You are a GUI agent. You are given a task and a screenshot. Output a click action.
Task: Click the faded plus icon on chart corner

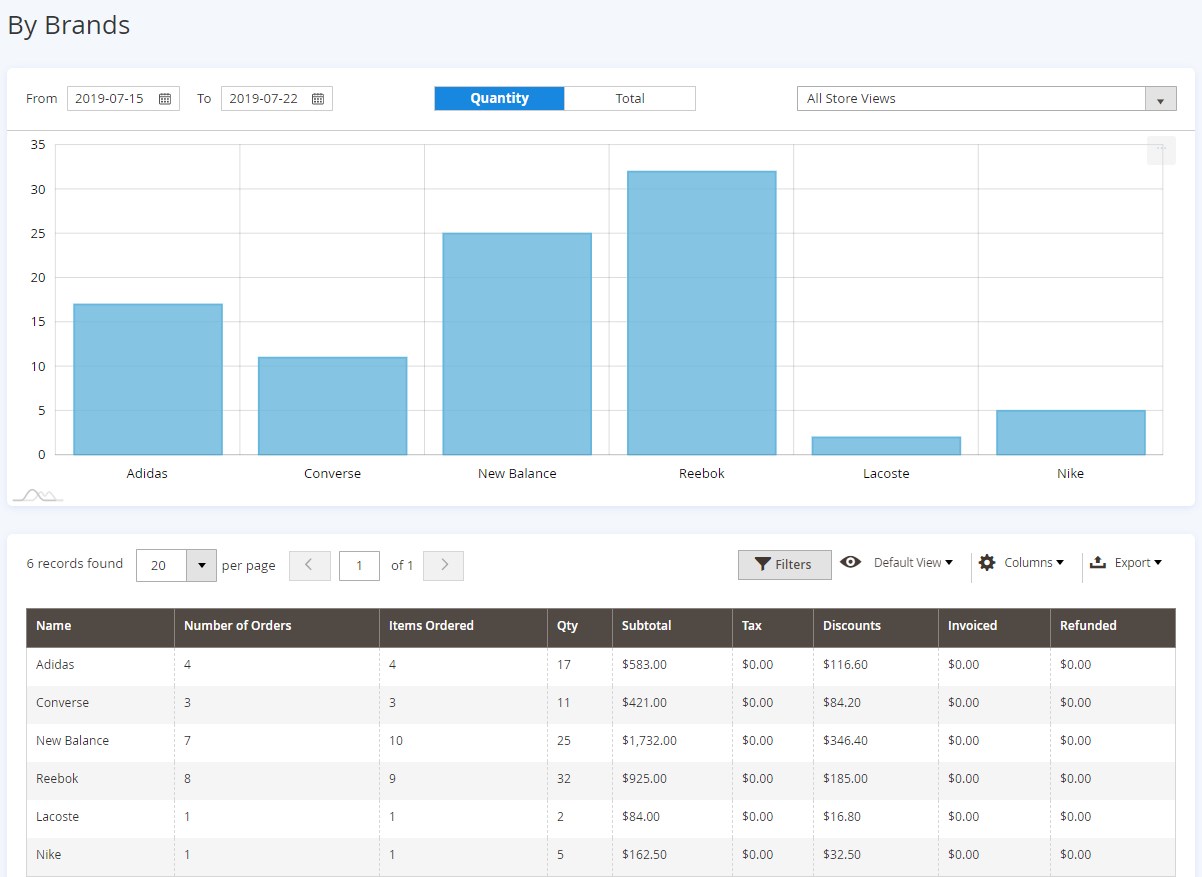coord(1161,150)
